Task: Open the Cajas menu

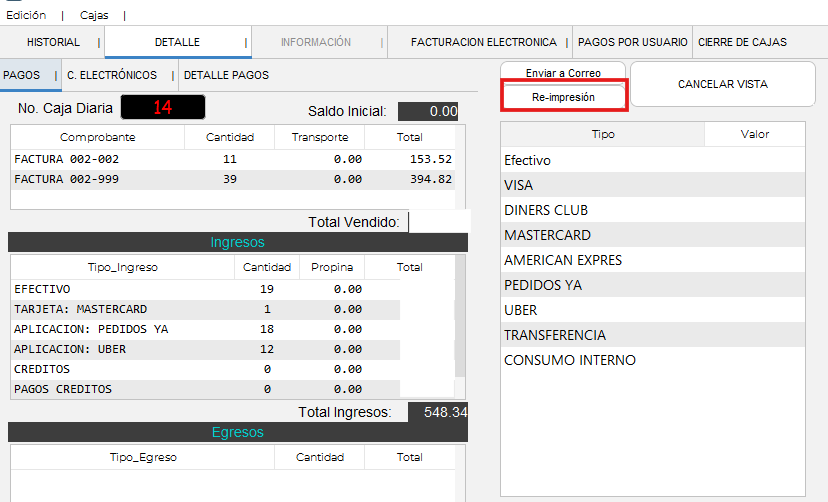Action: point(94,15)
